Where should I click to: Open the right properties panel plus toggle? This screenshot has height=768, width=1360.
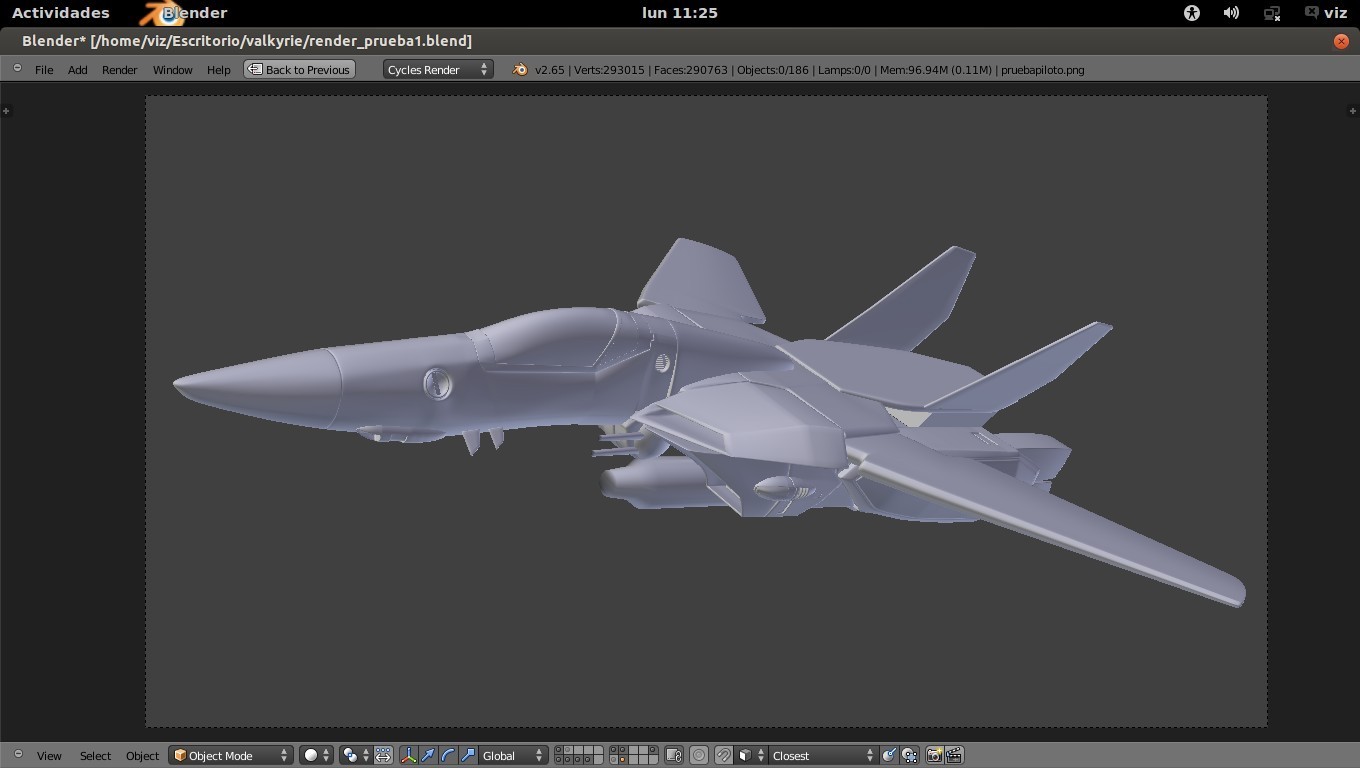(x=1353, y=110)
